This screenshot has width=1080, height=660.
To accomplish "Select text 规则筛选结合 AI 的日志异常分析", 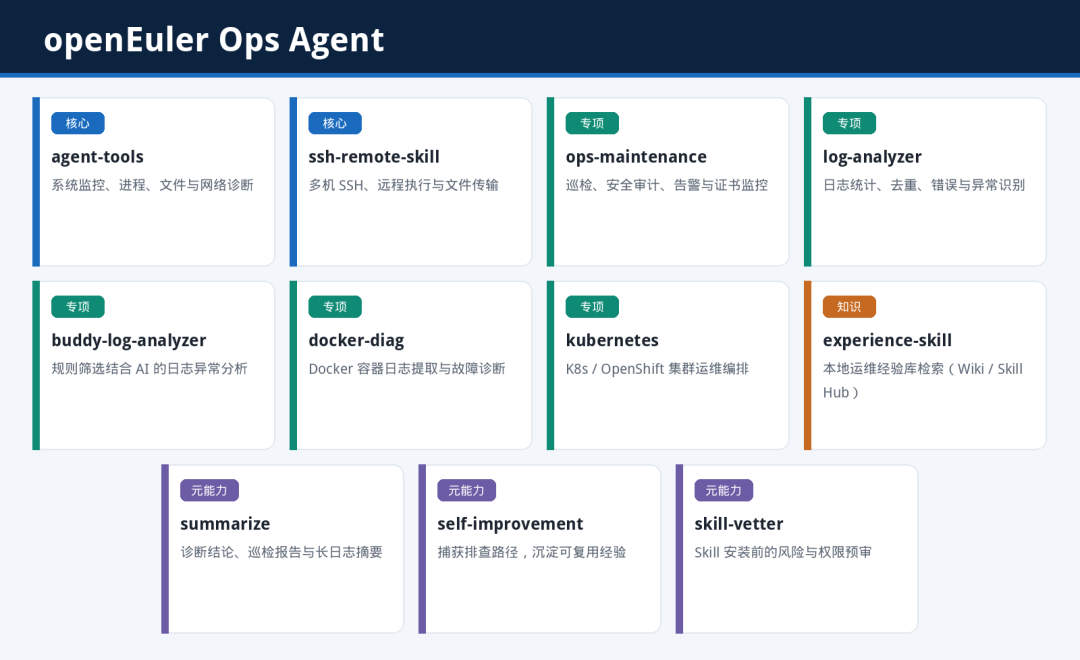I will click(x=149, y=369).
